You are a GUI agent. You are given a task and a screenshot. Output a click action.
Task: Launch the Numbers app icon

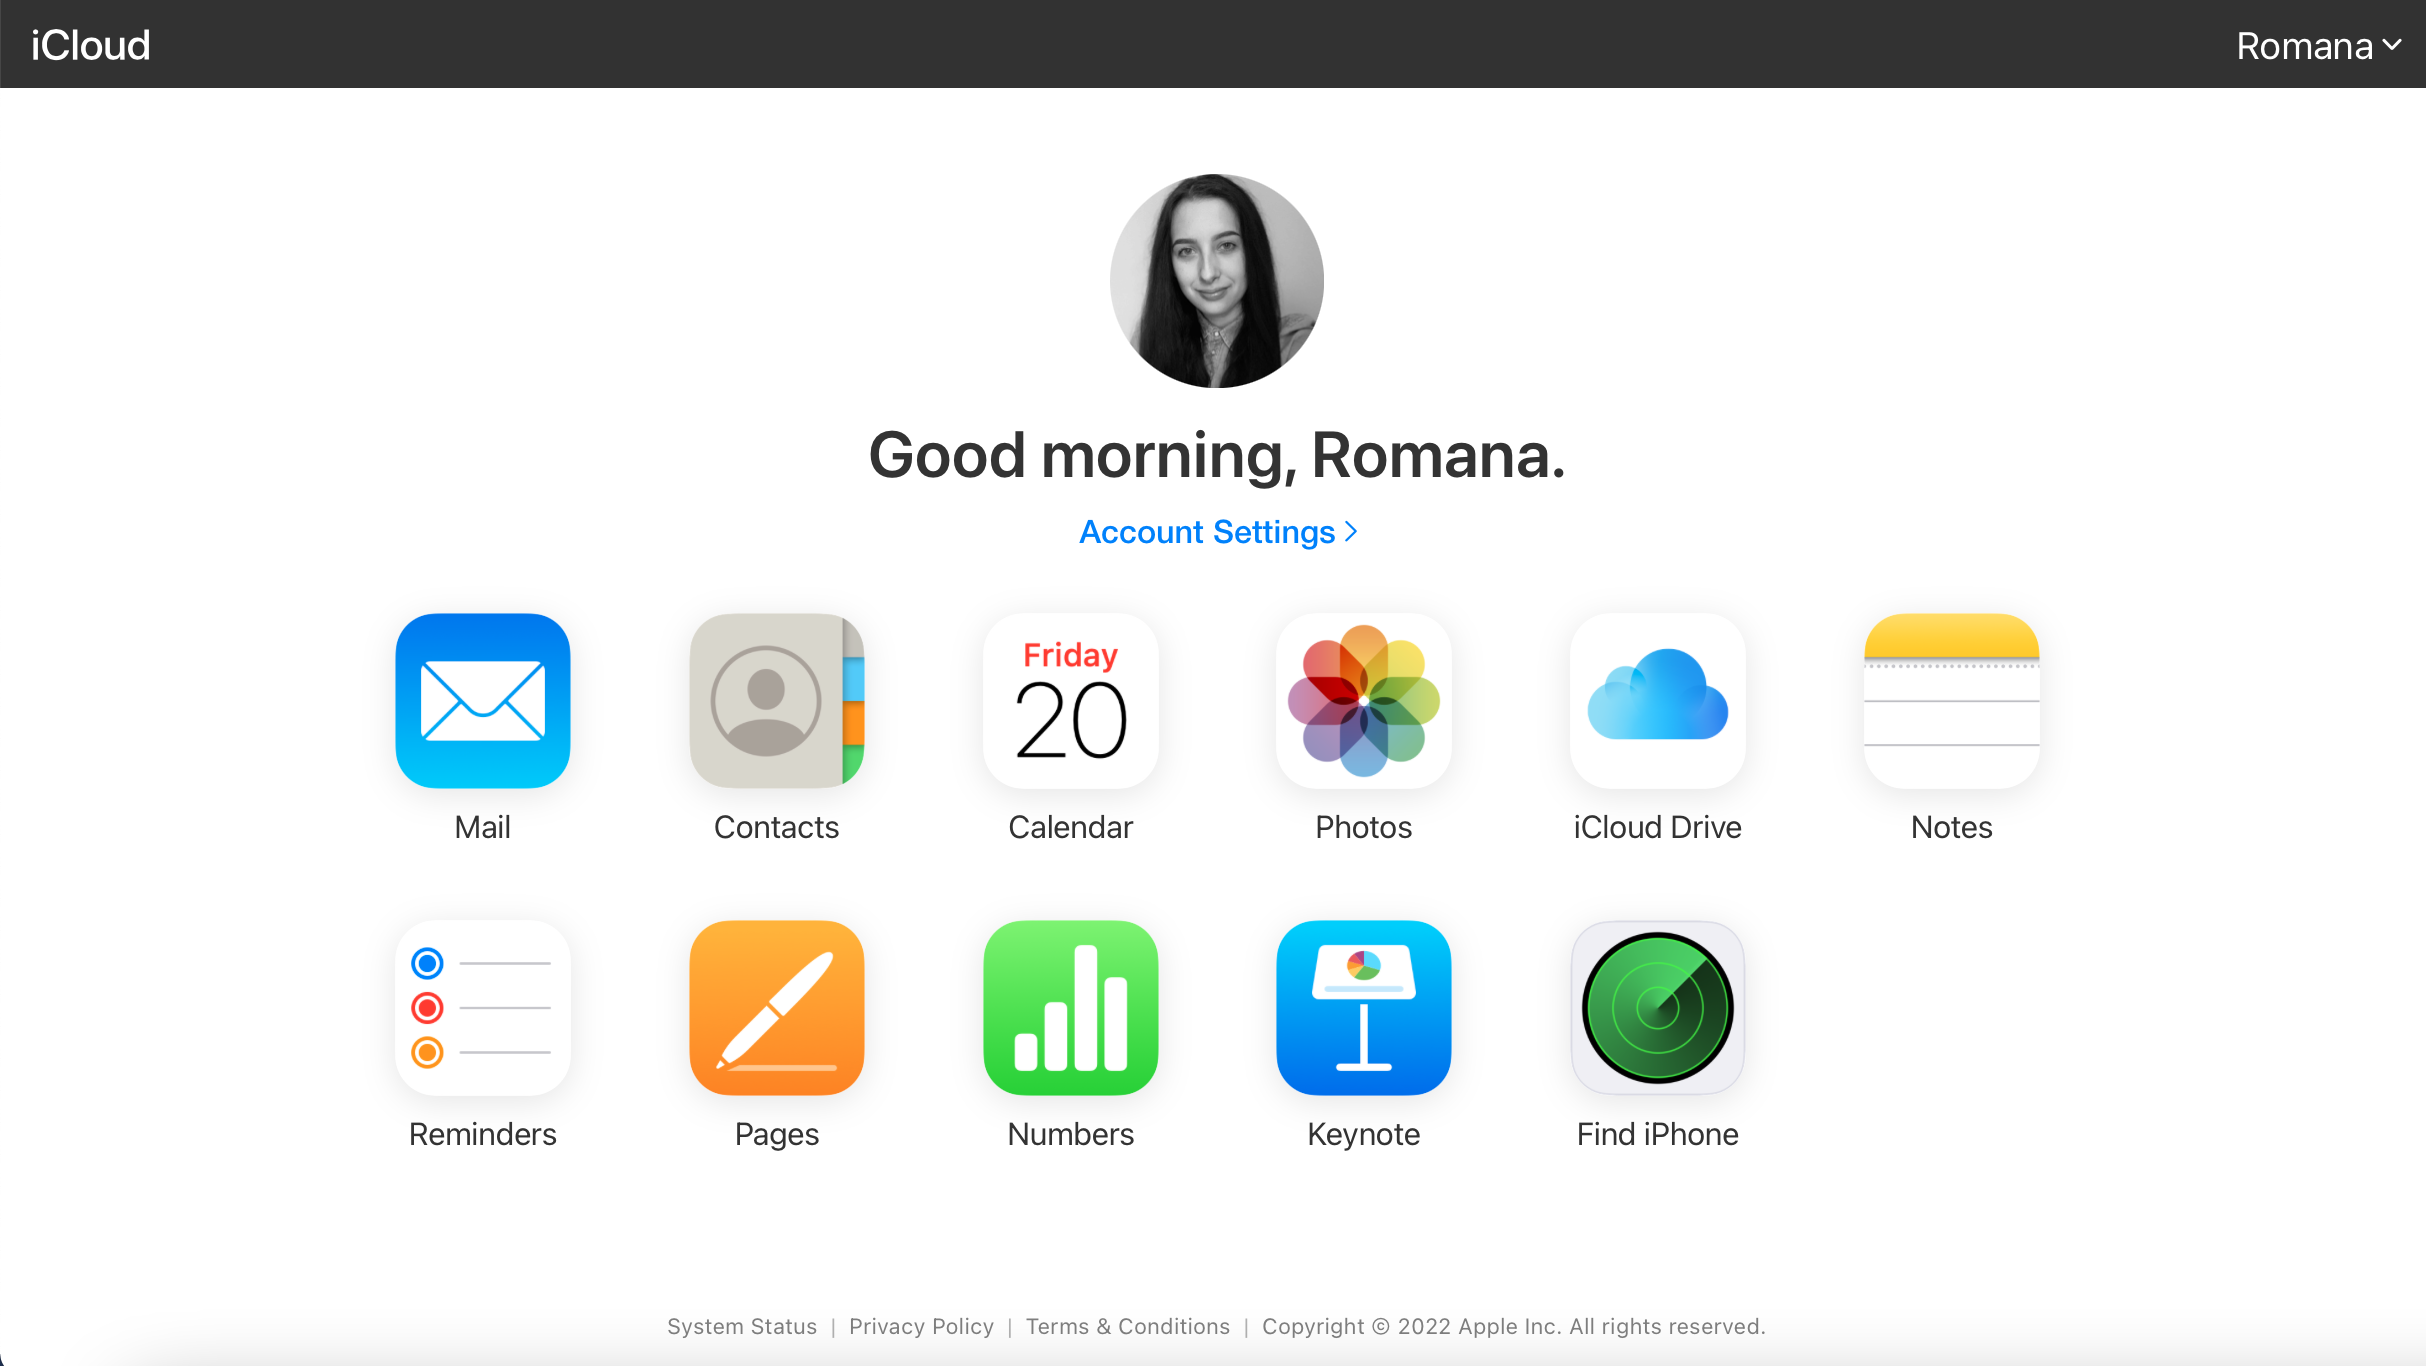1071,1008
